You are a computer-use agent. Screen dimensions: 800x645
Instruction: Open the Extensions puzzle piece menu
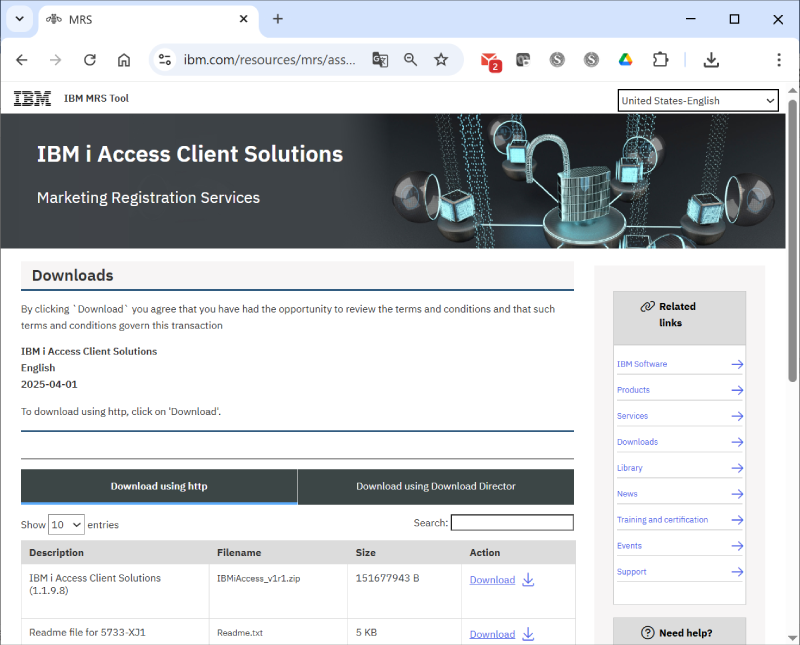pyautogui.click(x=660, y=60)
